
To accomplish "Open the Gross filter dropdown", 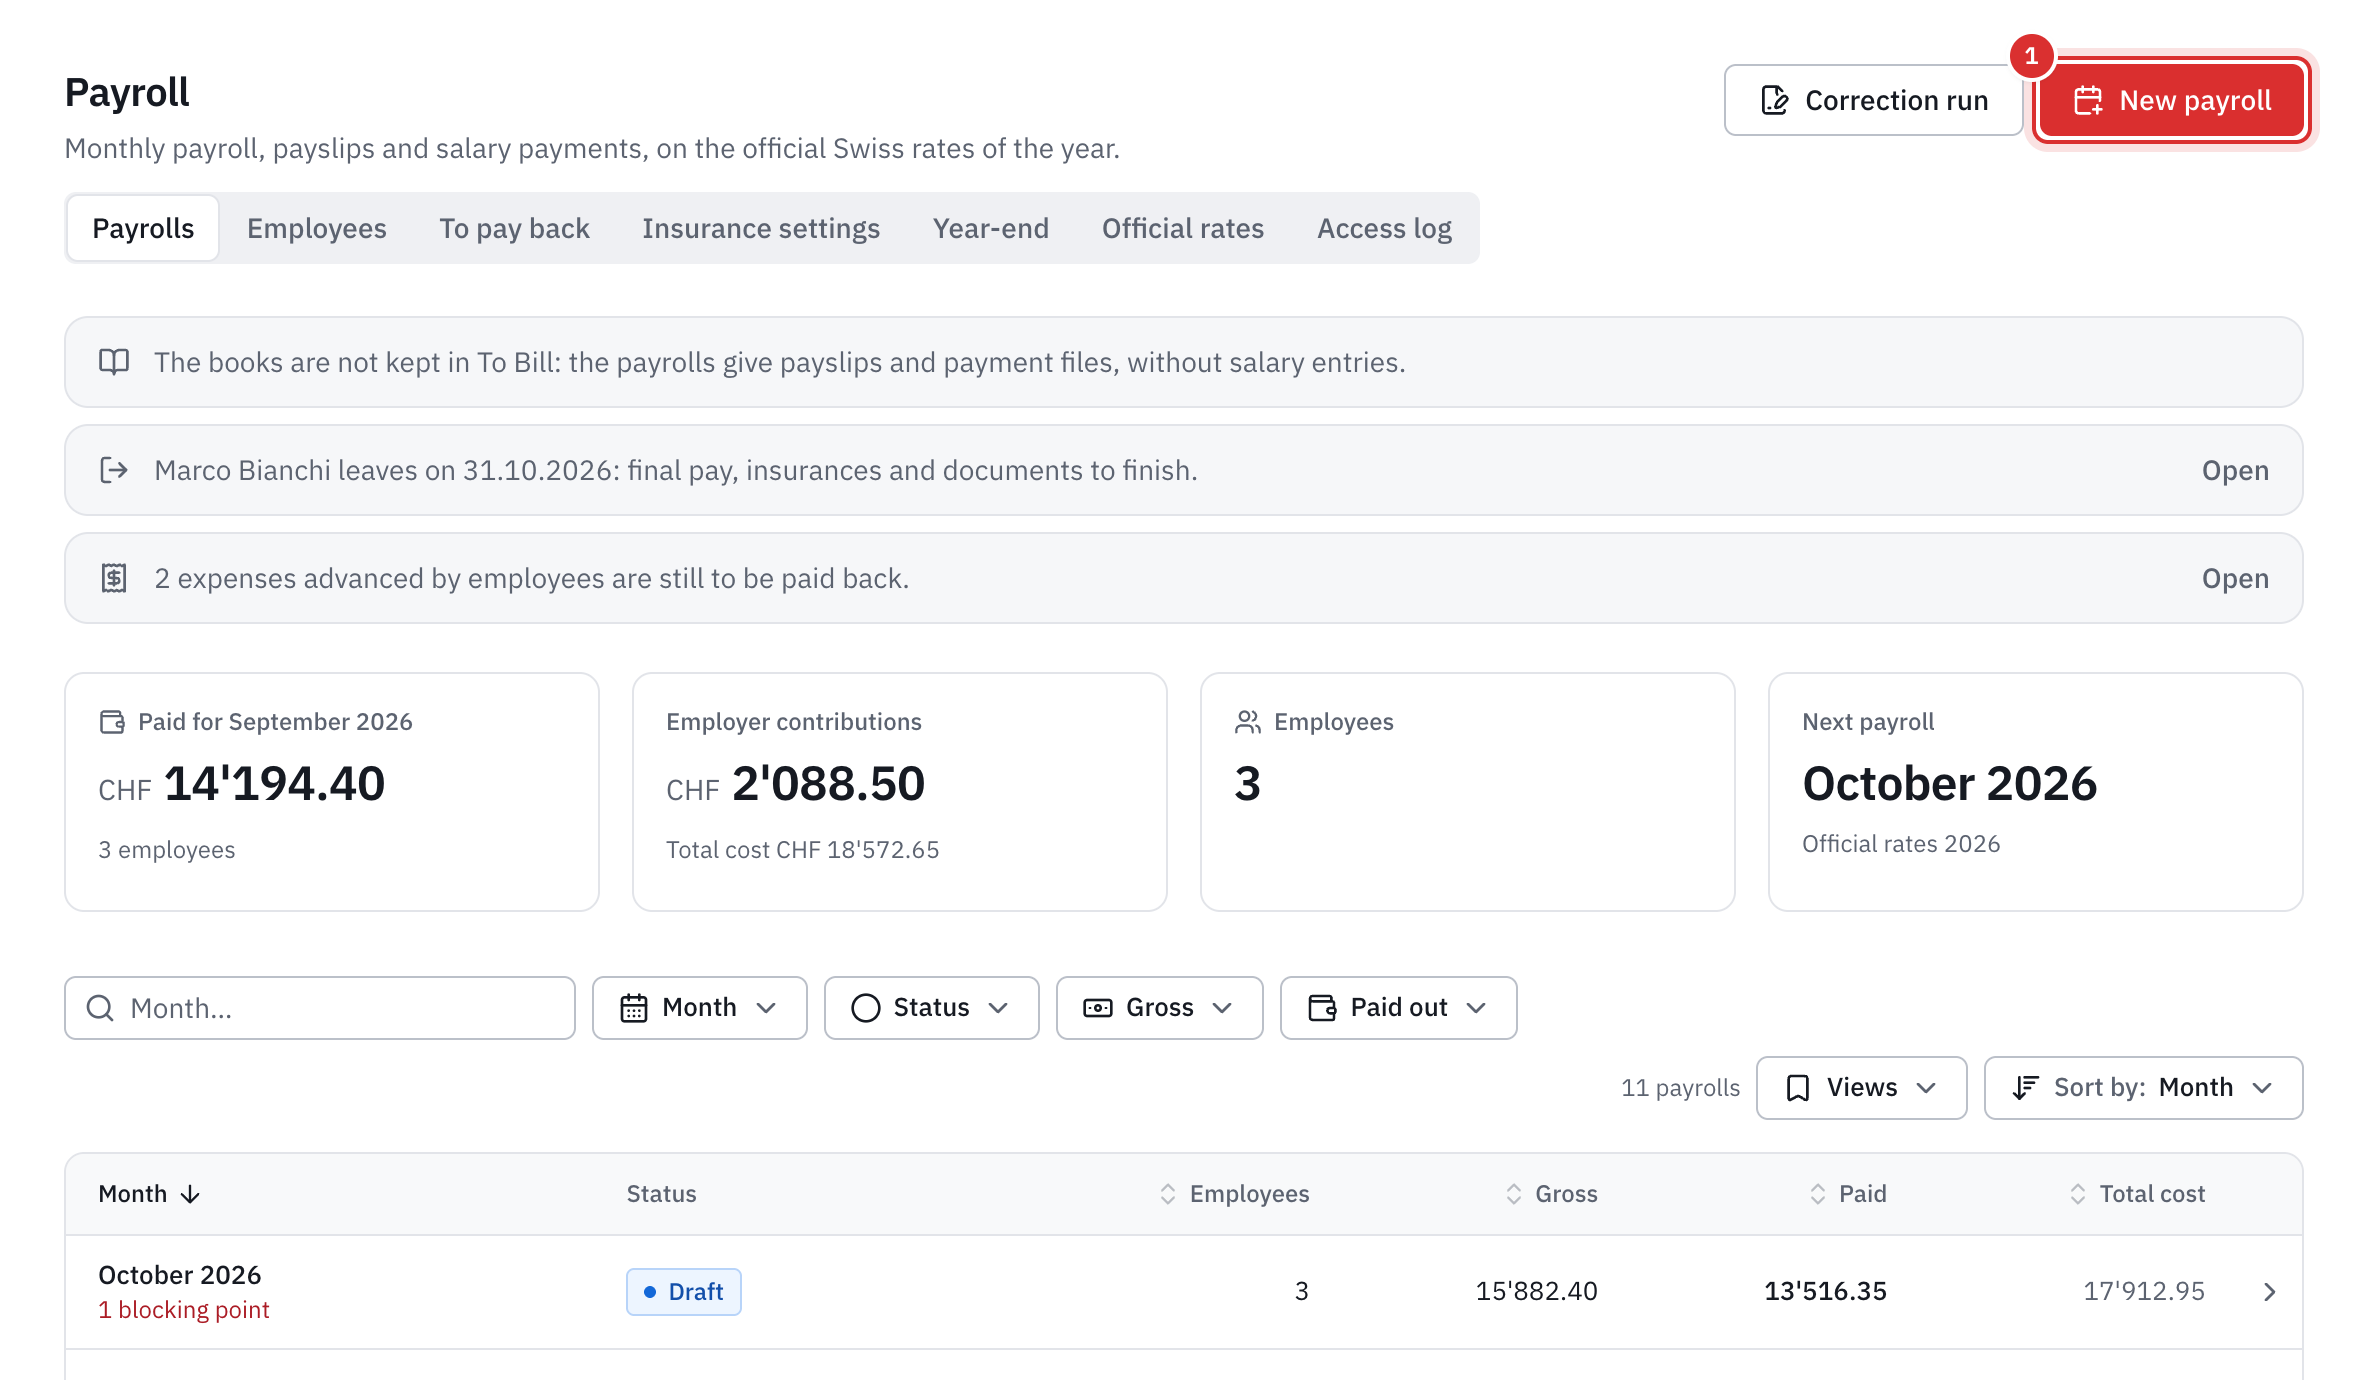I will (1159, 1008).
